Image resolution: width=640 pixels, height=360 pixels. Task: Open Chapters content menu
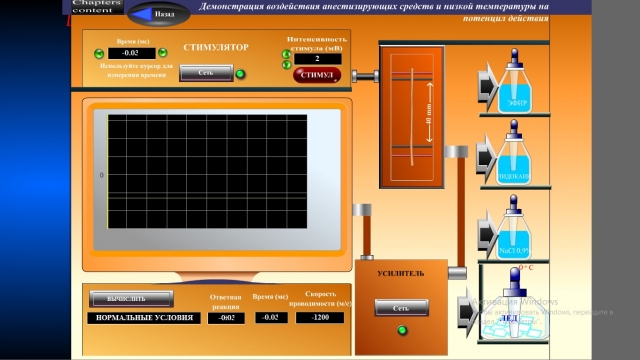pos(93,7)
